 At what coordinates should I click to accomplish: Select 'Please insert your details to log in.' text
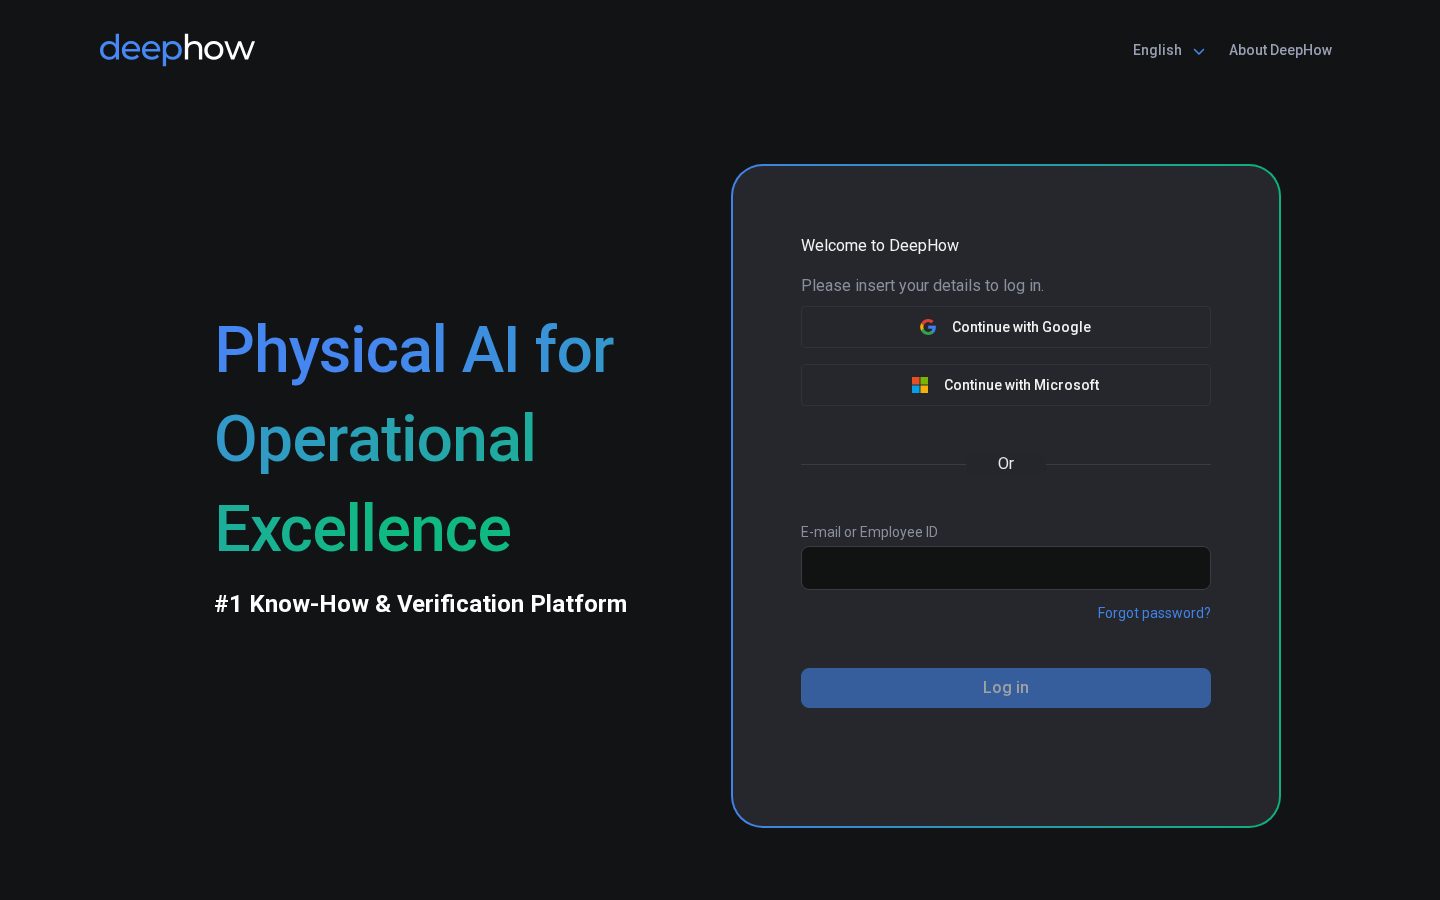922,286
